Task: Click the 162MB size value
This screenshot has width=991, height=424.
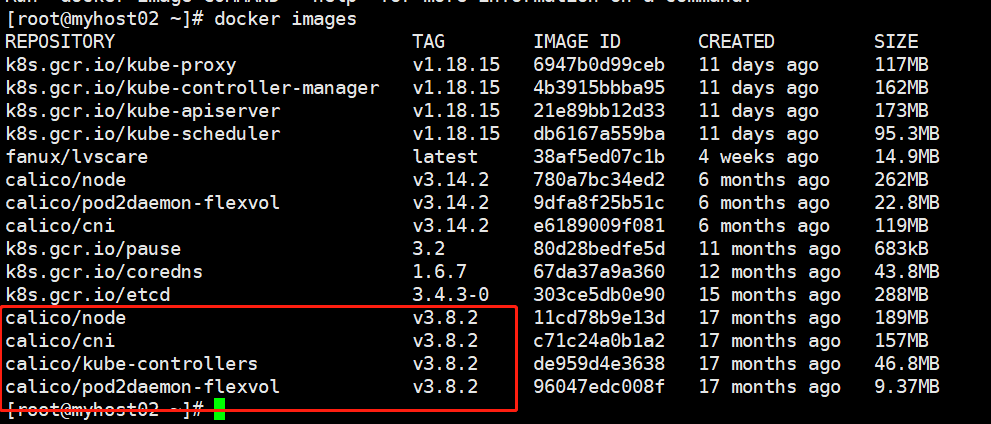Action: [x=902, y=88]
